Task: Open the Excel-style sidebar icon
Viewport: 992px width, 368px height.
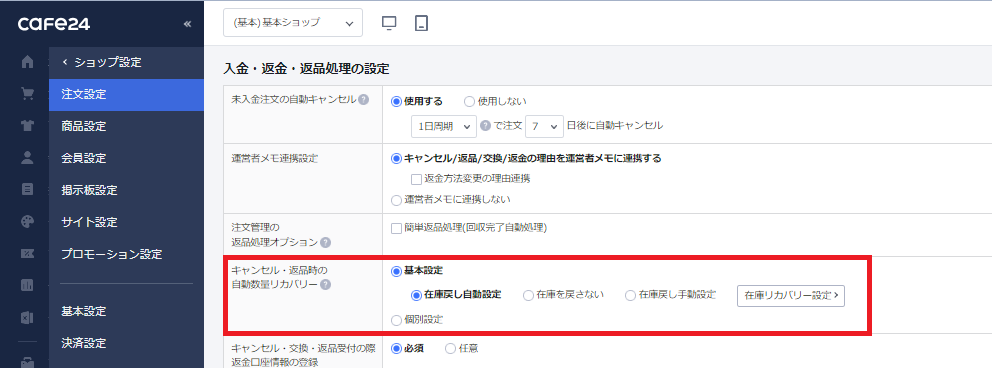Action: click(x=27, y=317)
